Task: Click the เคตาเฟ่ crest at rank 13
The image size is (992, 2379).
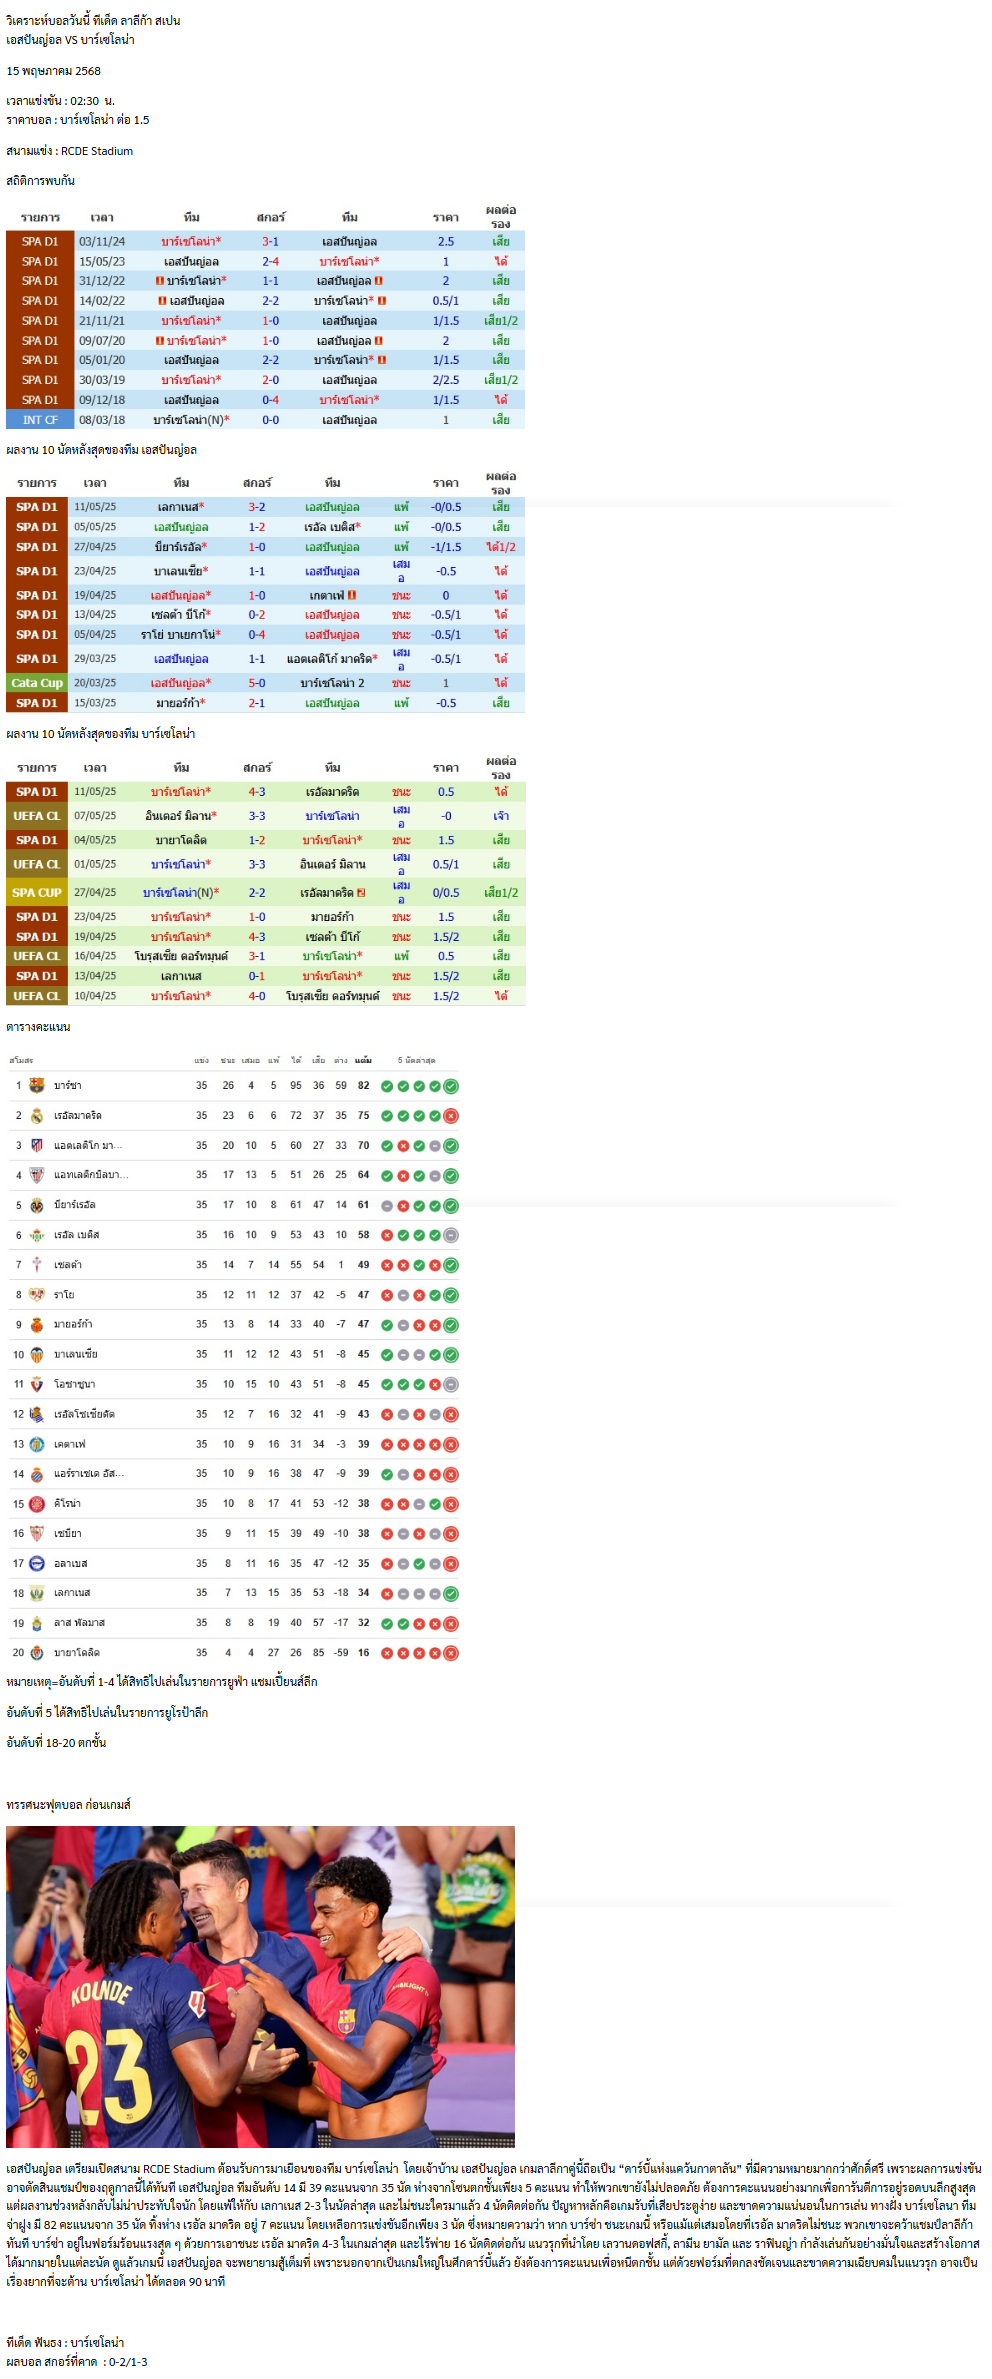Action: (37, 1444)
